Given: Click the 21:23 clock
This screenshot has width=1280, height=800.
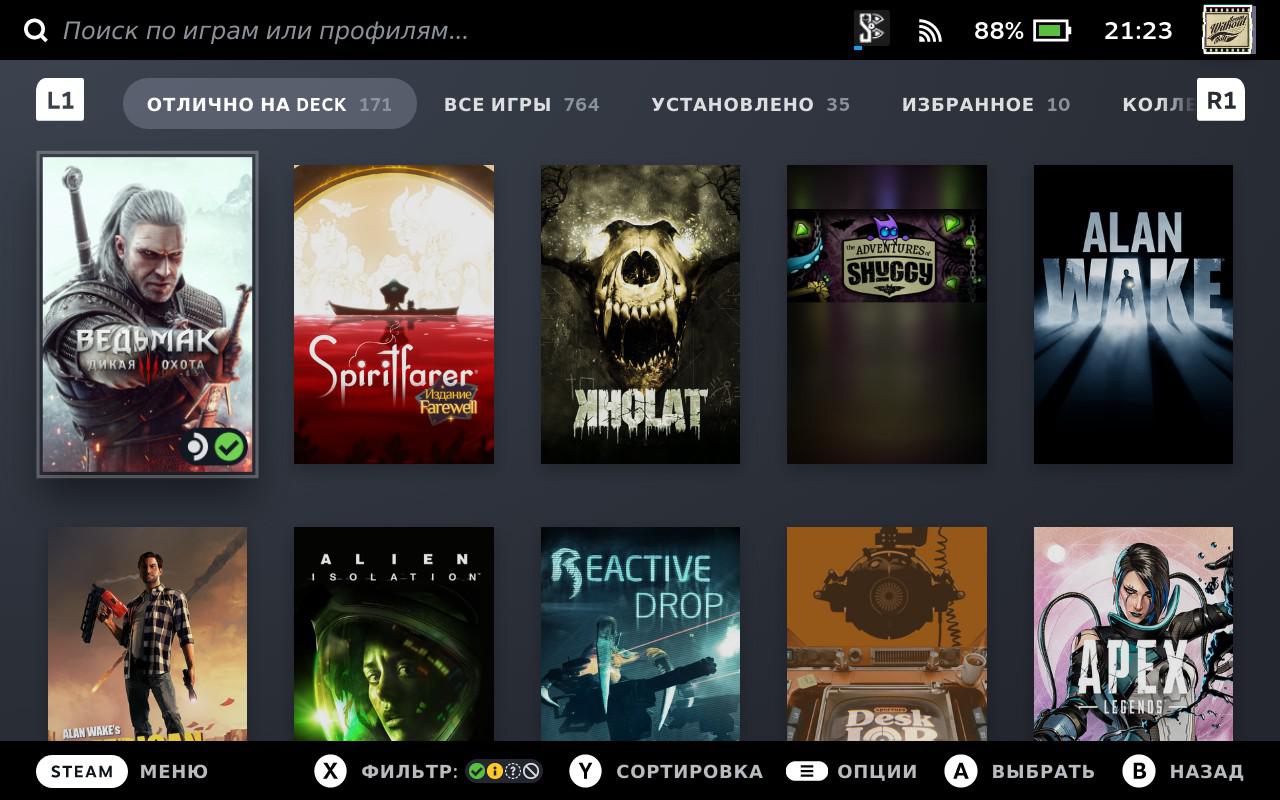Looking at the screenshot, I should [x=1138, y=31].
